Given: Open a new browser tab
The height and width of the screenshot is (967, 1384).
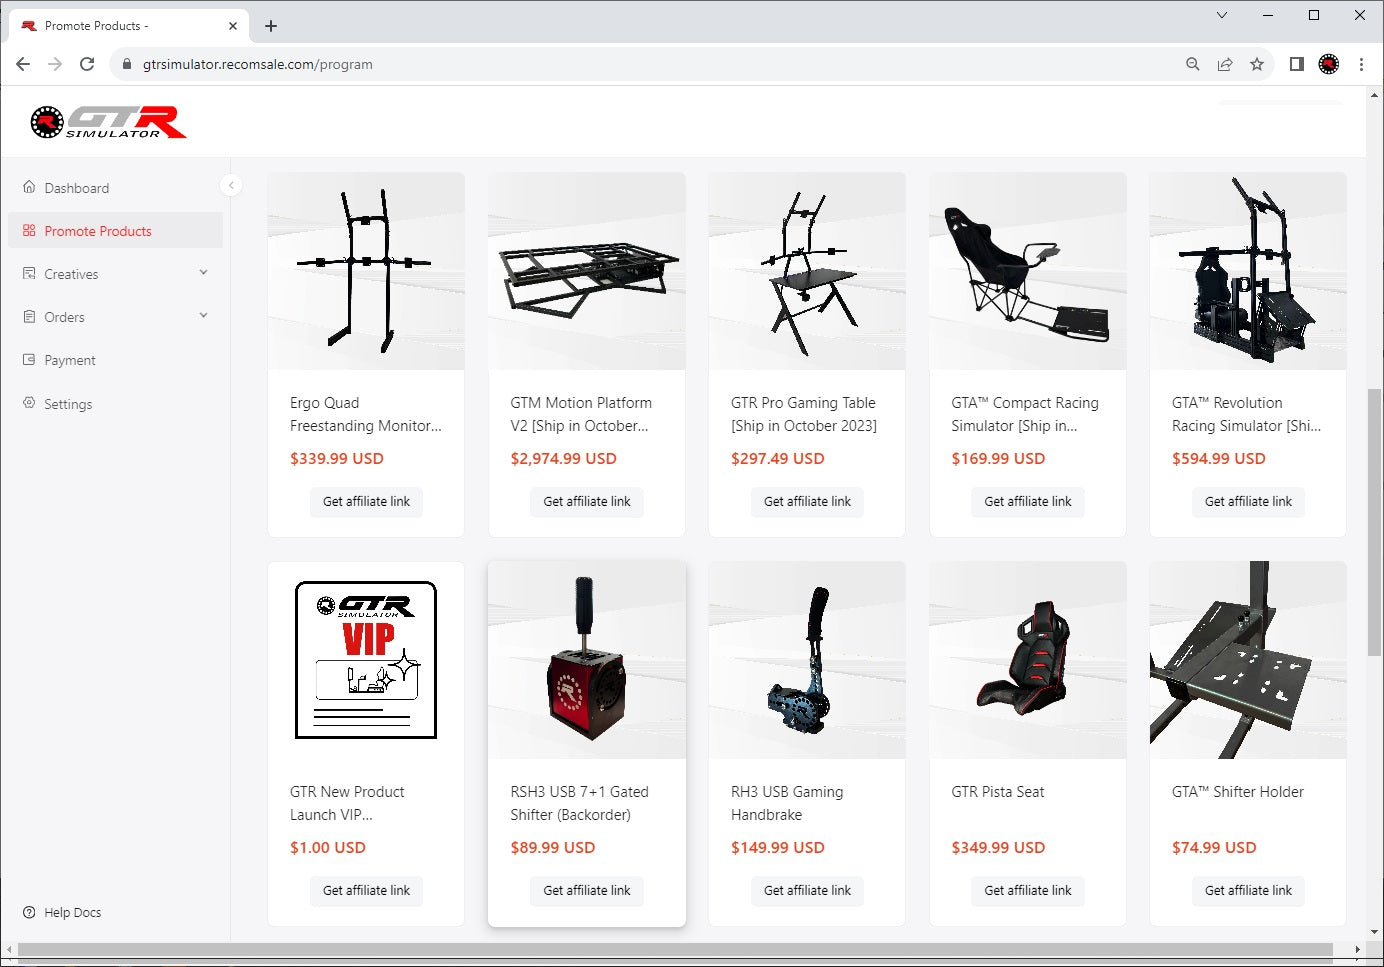Looking at the screenshot, I should tap(271, 26).
